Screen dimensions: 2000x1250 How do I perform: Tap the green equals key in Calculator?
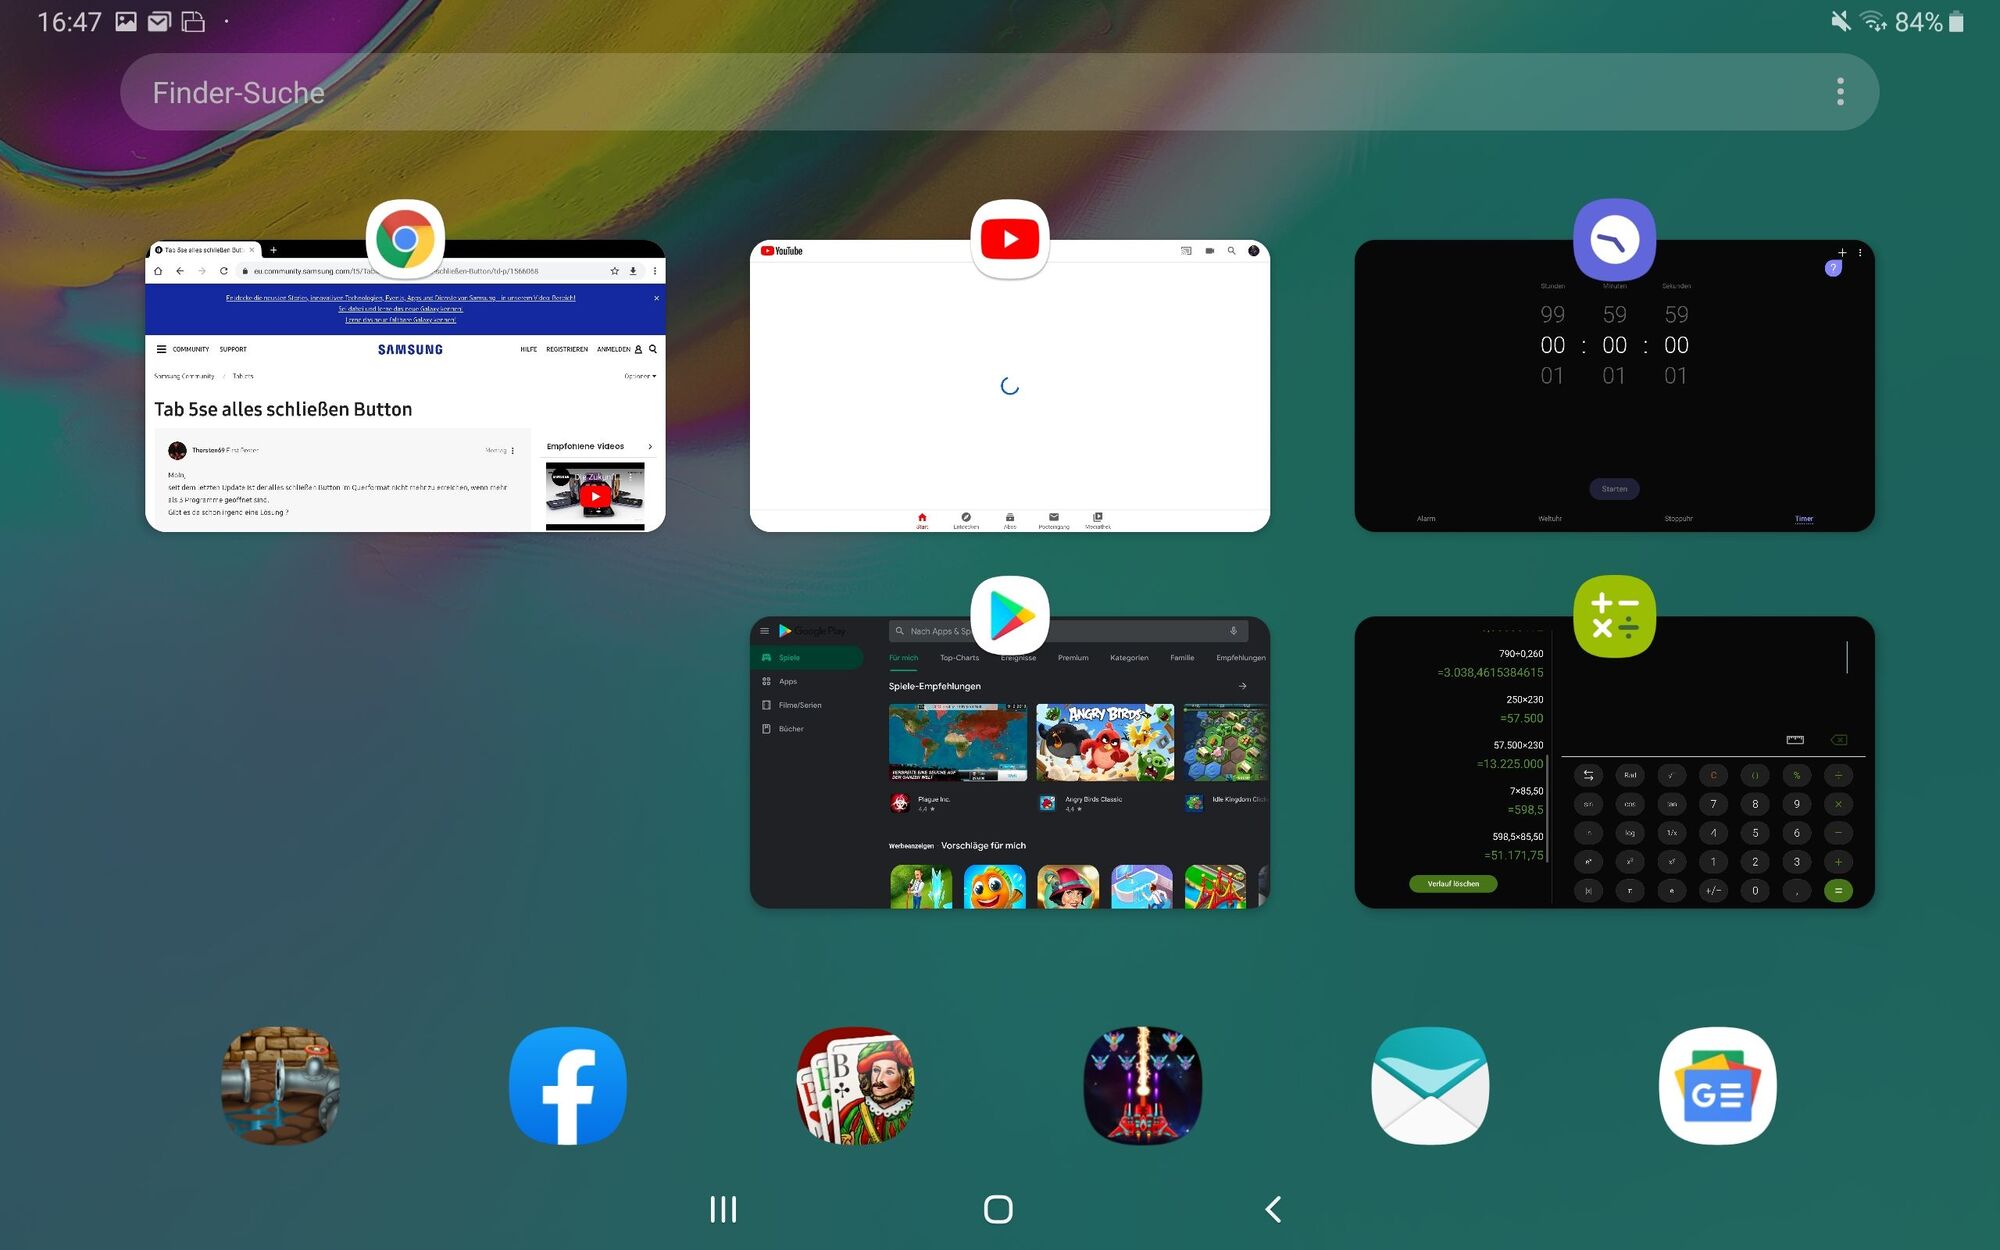[1838, 890]
